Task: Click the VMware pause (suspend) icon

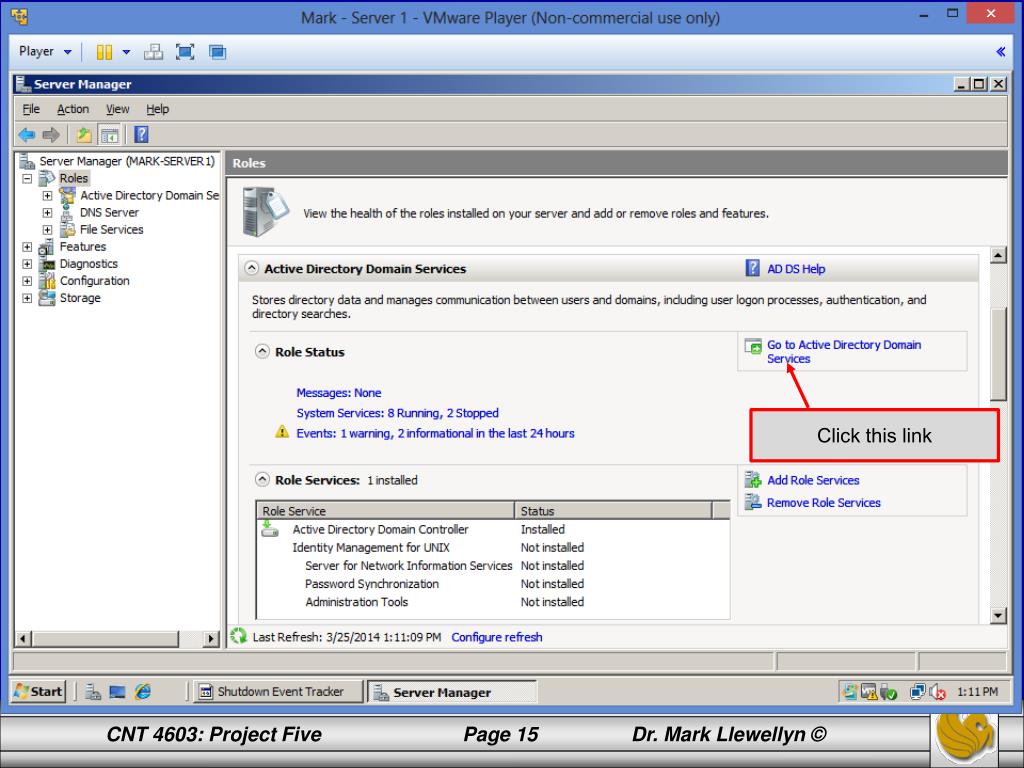Action: point(104,52)
